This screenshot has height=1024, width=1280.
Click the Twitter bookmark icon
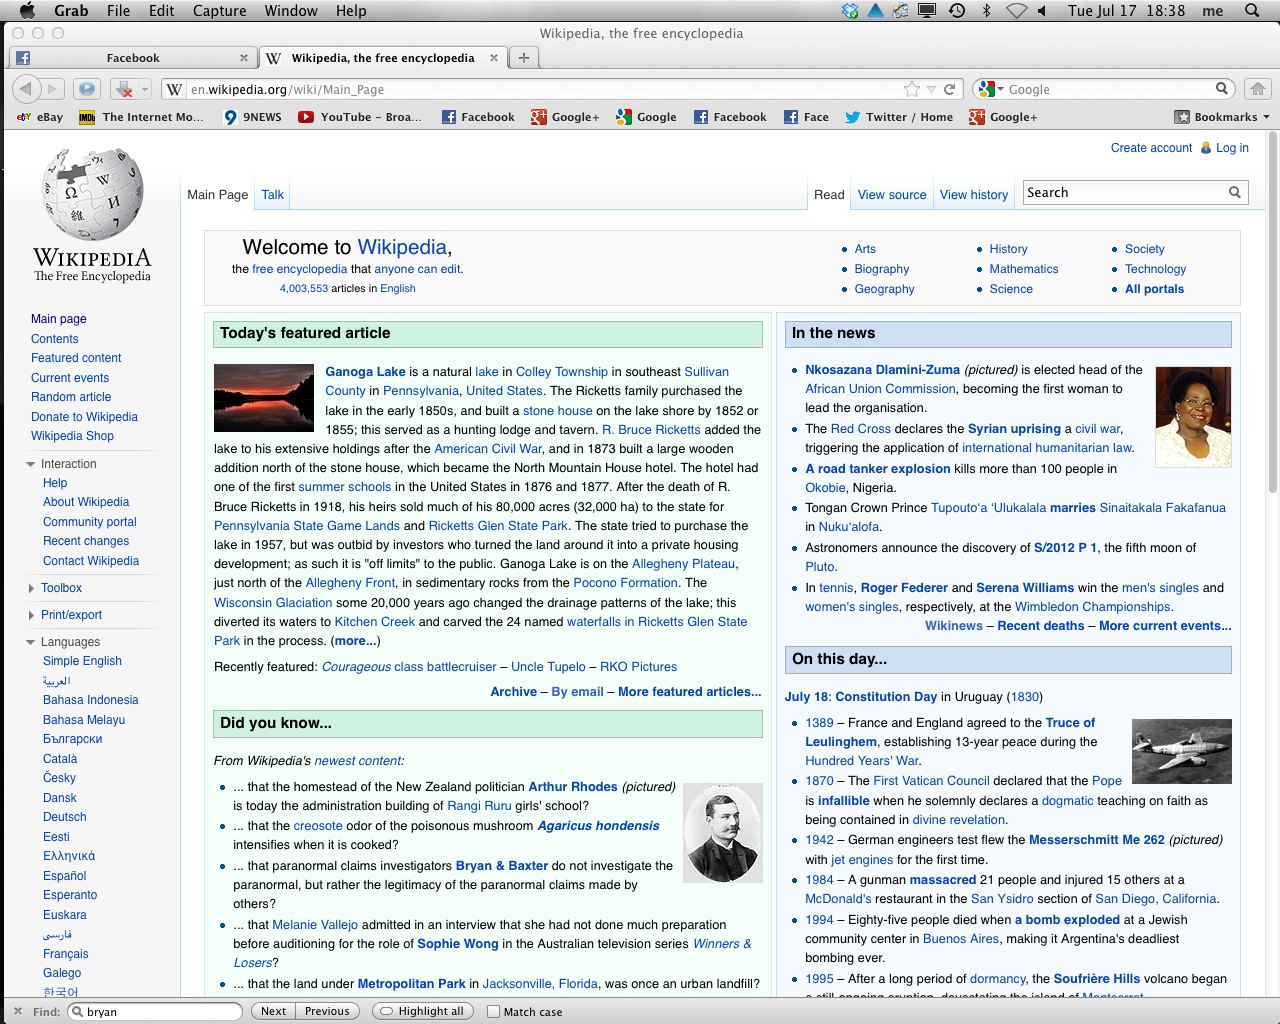[x=851, y=117]
